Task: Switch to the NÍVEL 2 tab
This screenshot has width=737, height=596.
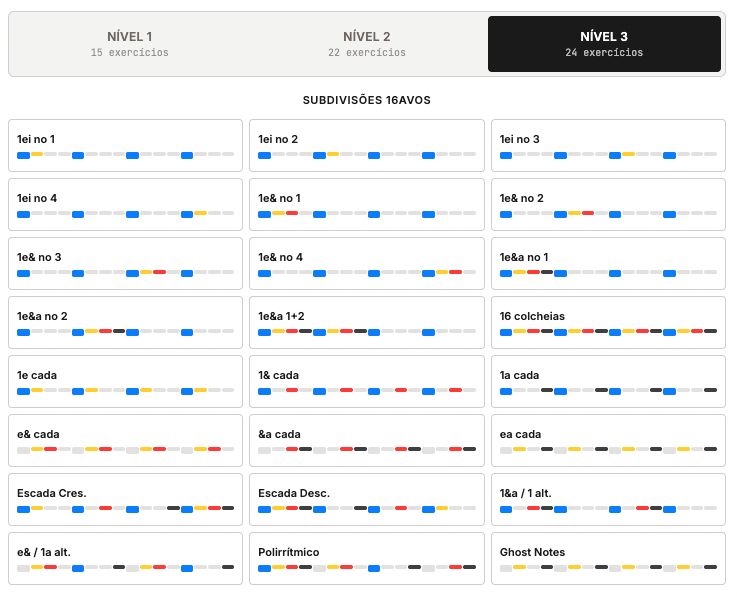Action: [x=367, y=44]
